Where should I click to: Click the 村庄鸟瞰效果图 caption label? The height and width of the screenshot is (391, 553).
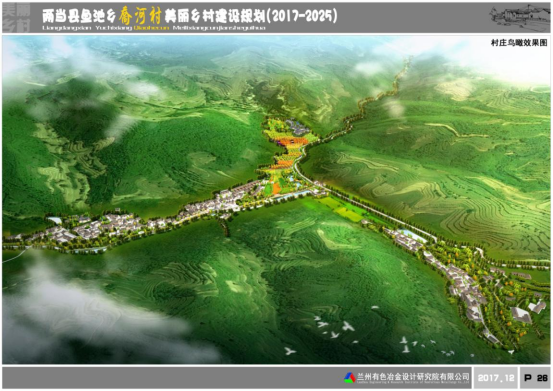pos(519,43)
